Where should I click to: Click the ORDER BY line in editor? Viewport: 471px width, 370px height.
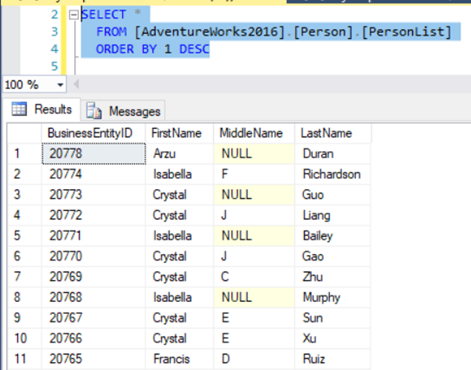click(153, 49)
